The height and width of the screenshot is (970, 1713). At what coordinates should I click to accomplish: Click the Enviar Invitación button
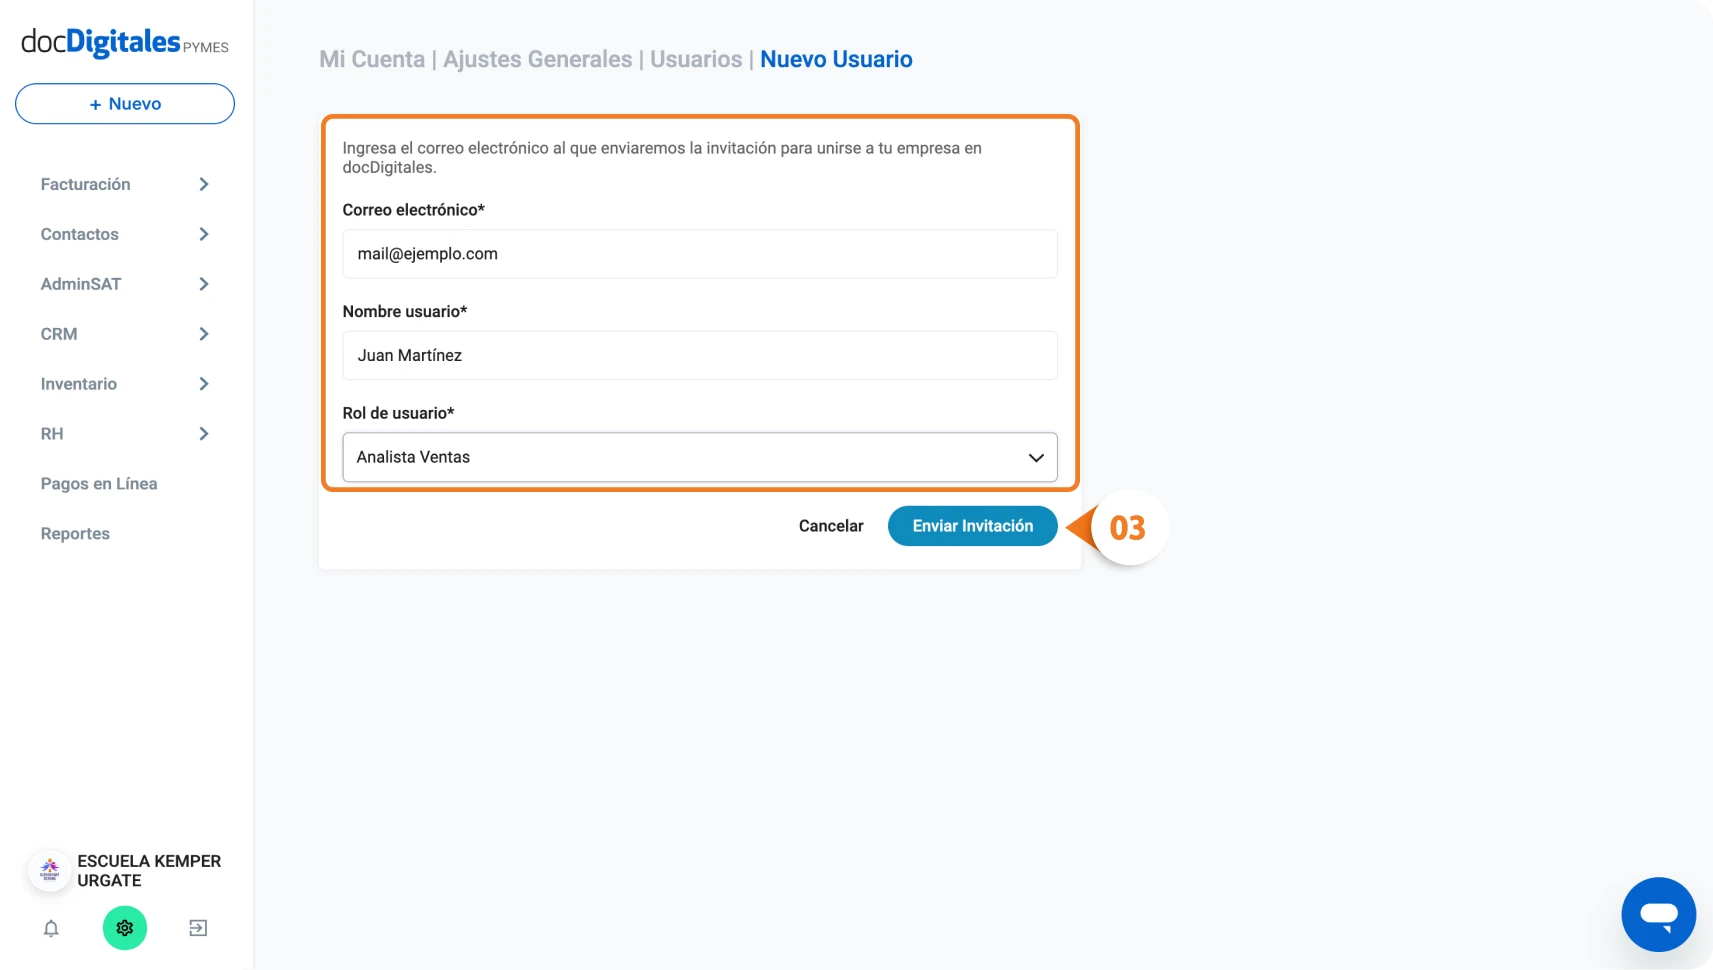click(972, 526)
